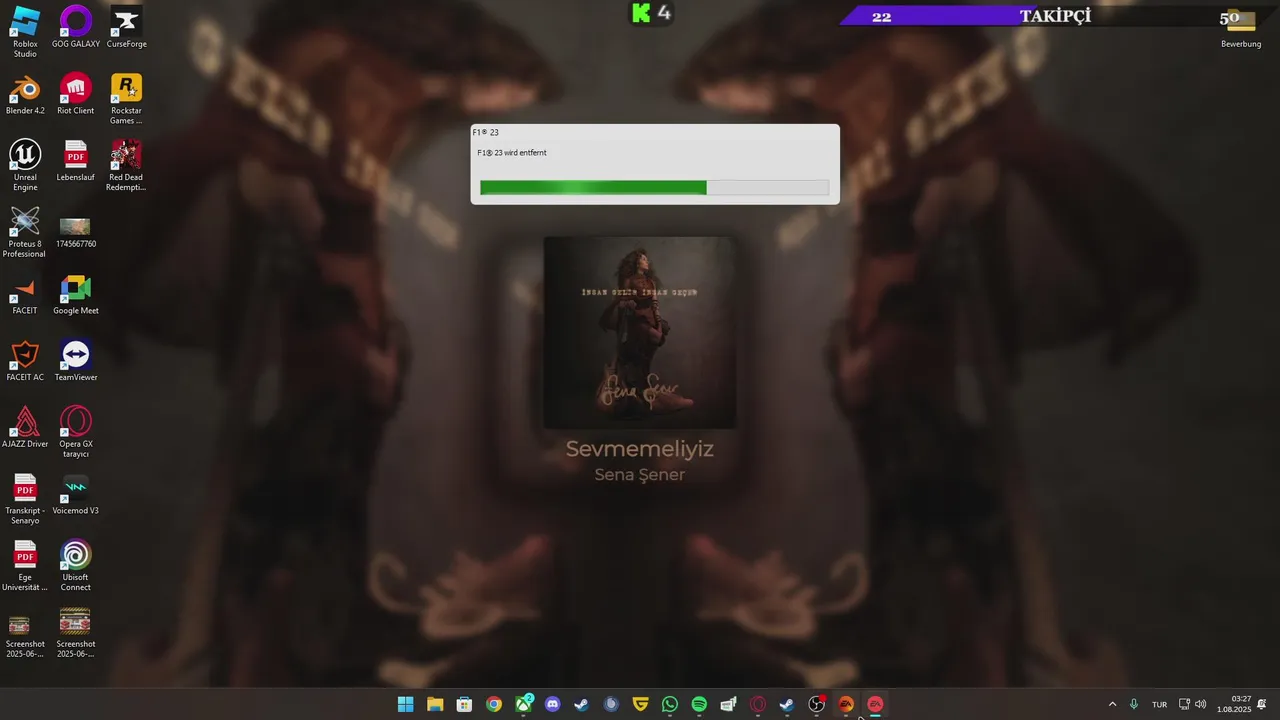The height and width of the screenshot is (720, 1280).
Task: Select the Ubisoft Connect shortcut
Action: [x=76, y=566]
